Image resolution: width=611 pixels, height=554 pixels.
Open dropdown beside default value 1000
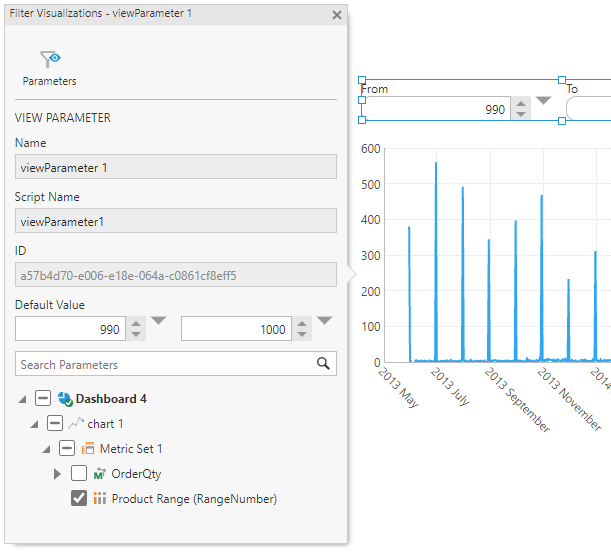[x=324, y=320]
